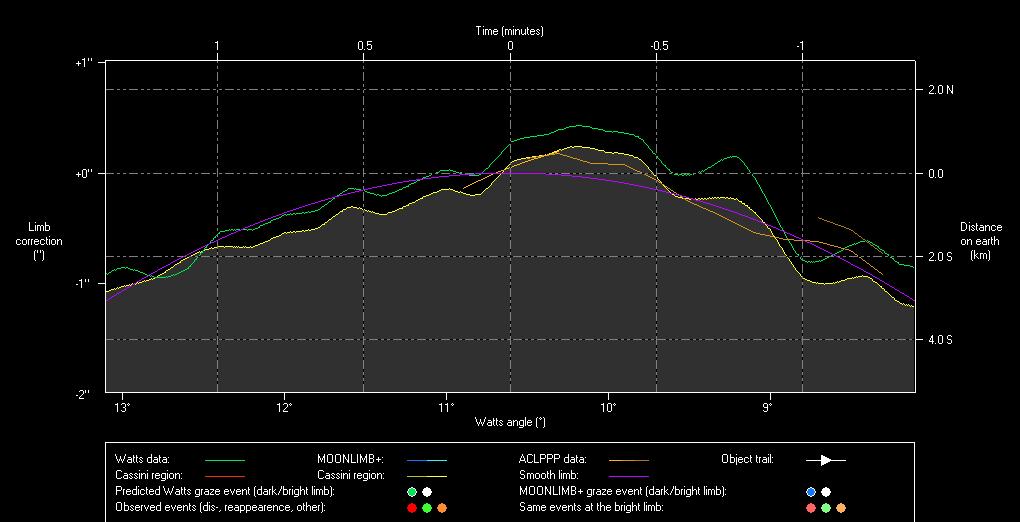
Task: Click the green Watts data line sample
Action: click(x=224, y=460)
